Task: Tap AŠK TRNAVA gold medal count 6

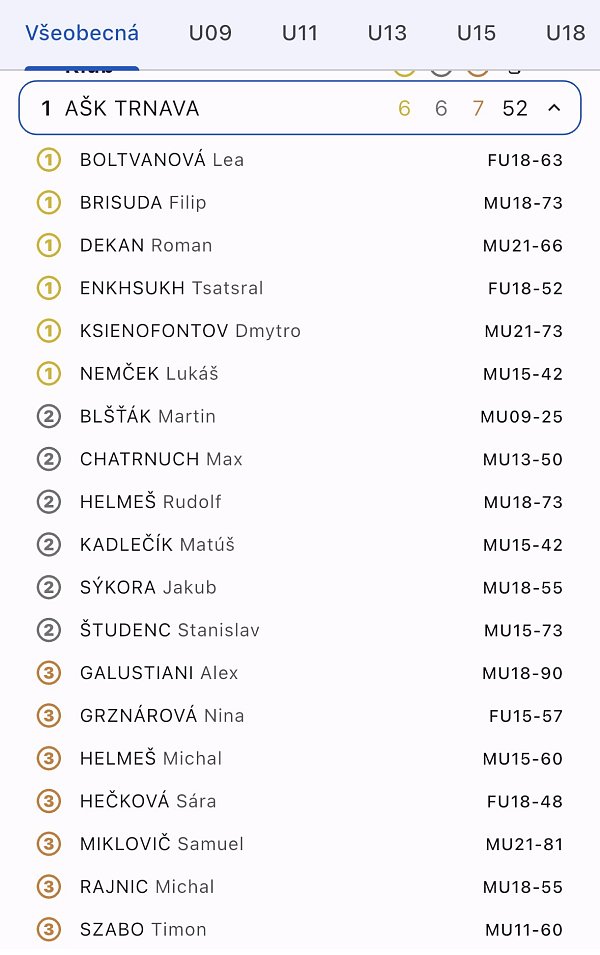Action: point(404,108)
